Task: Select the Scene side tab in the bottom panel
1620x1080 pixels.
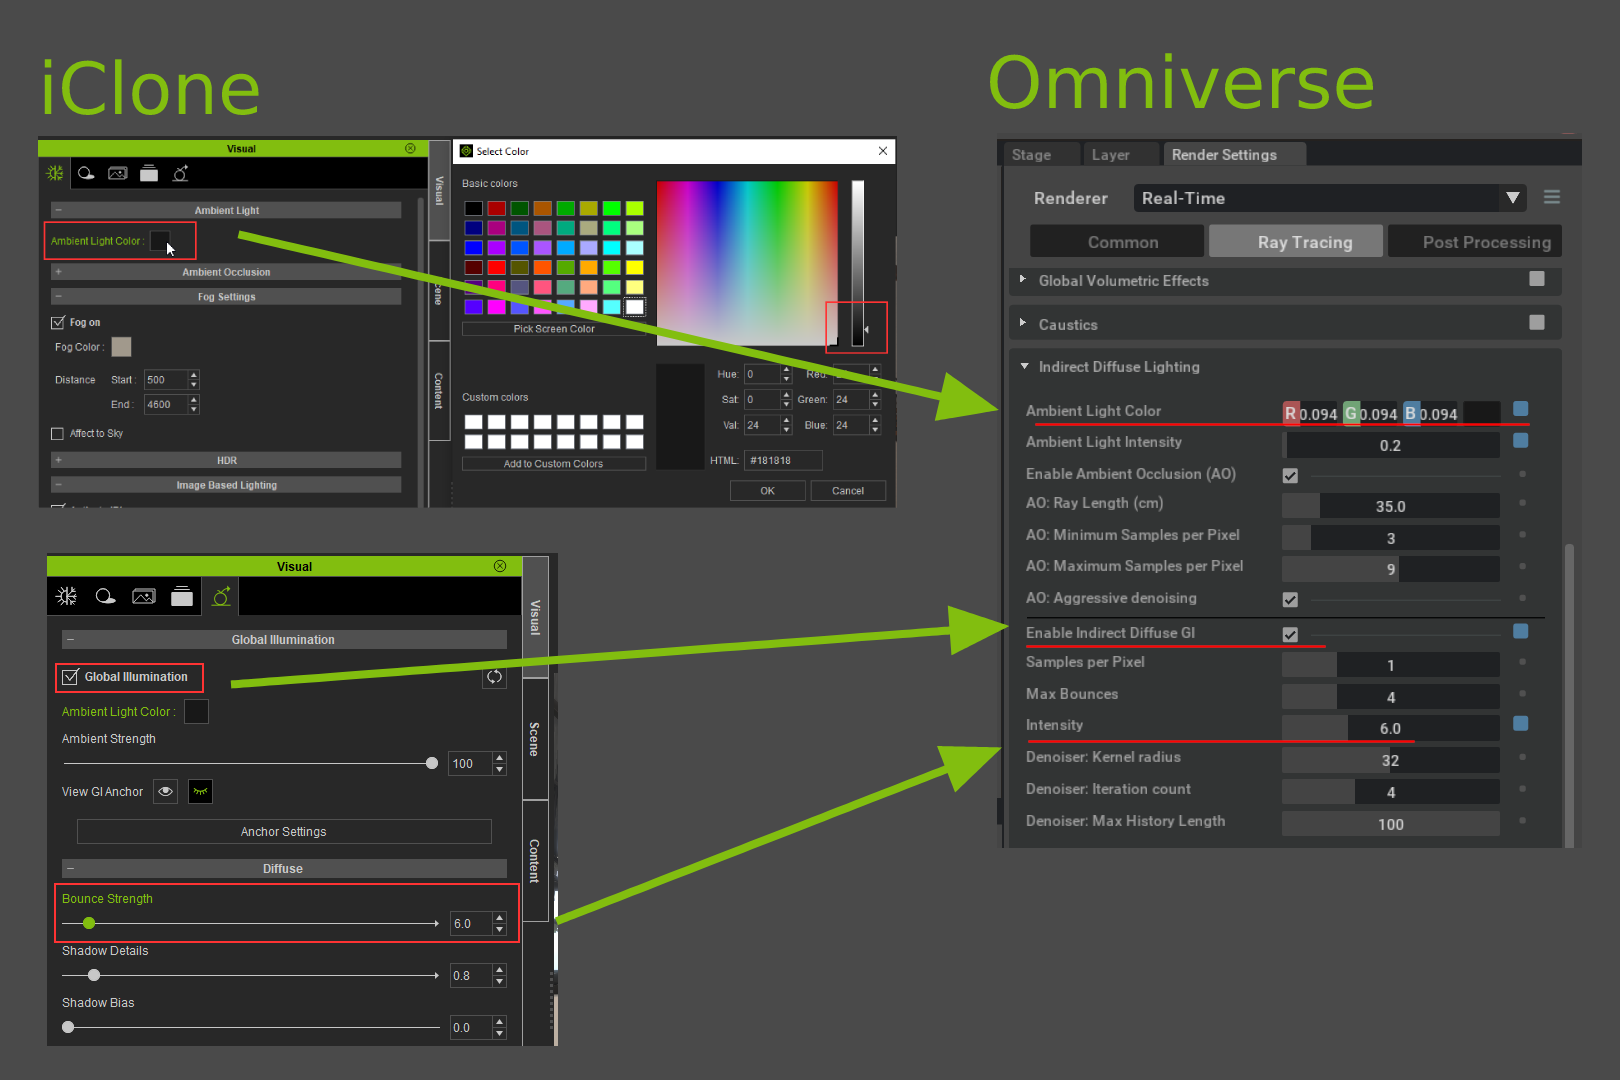Action: [535, 739]
